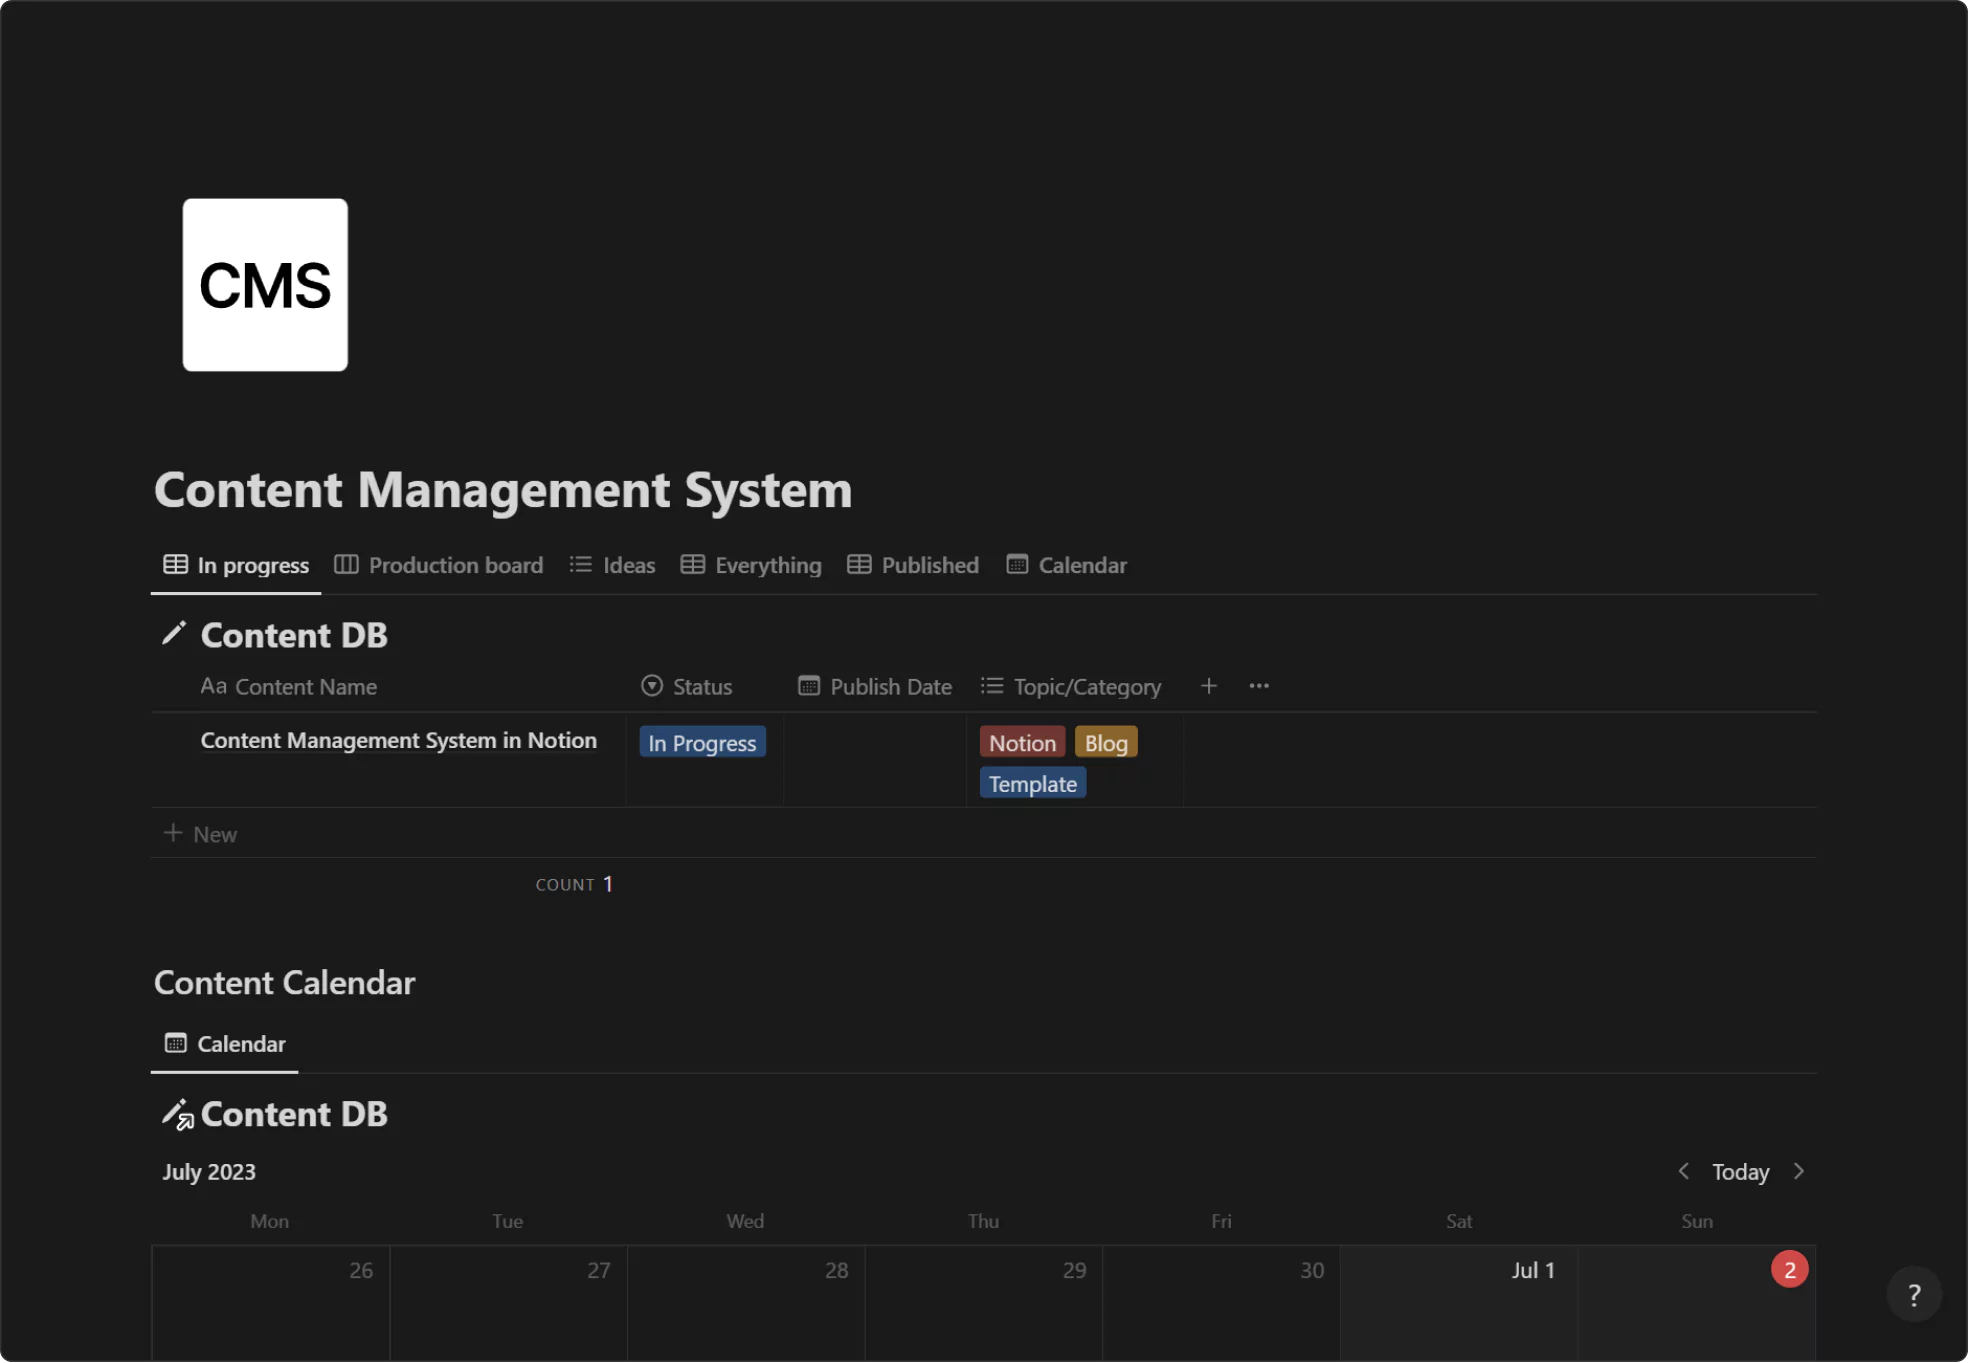Open Content Management System in Notion entry
Screen dimensions: 1969x1363
coord(398,741)
